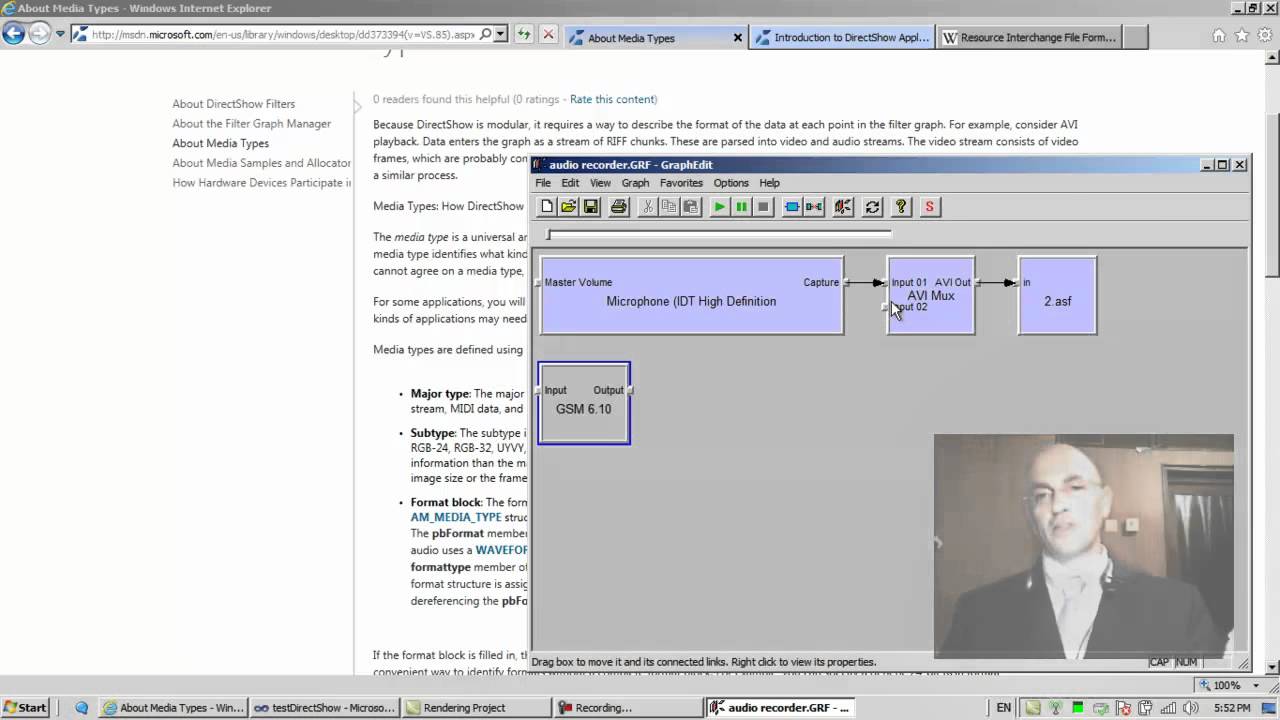Screen dimensions: 1280x720
Task: Click the yellow question mark help icon
Action: (x=901, y=207)
